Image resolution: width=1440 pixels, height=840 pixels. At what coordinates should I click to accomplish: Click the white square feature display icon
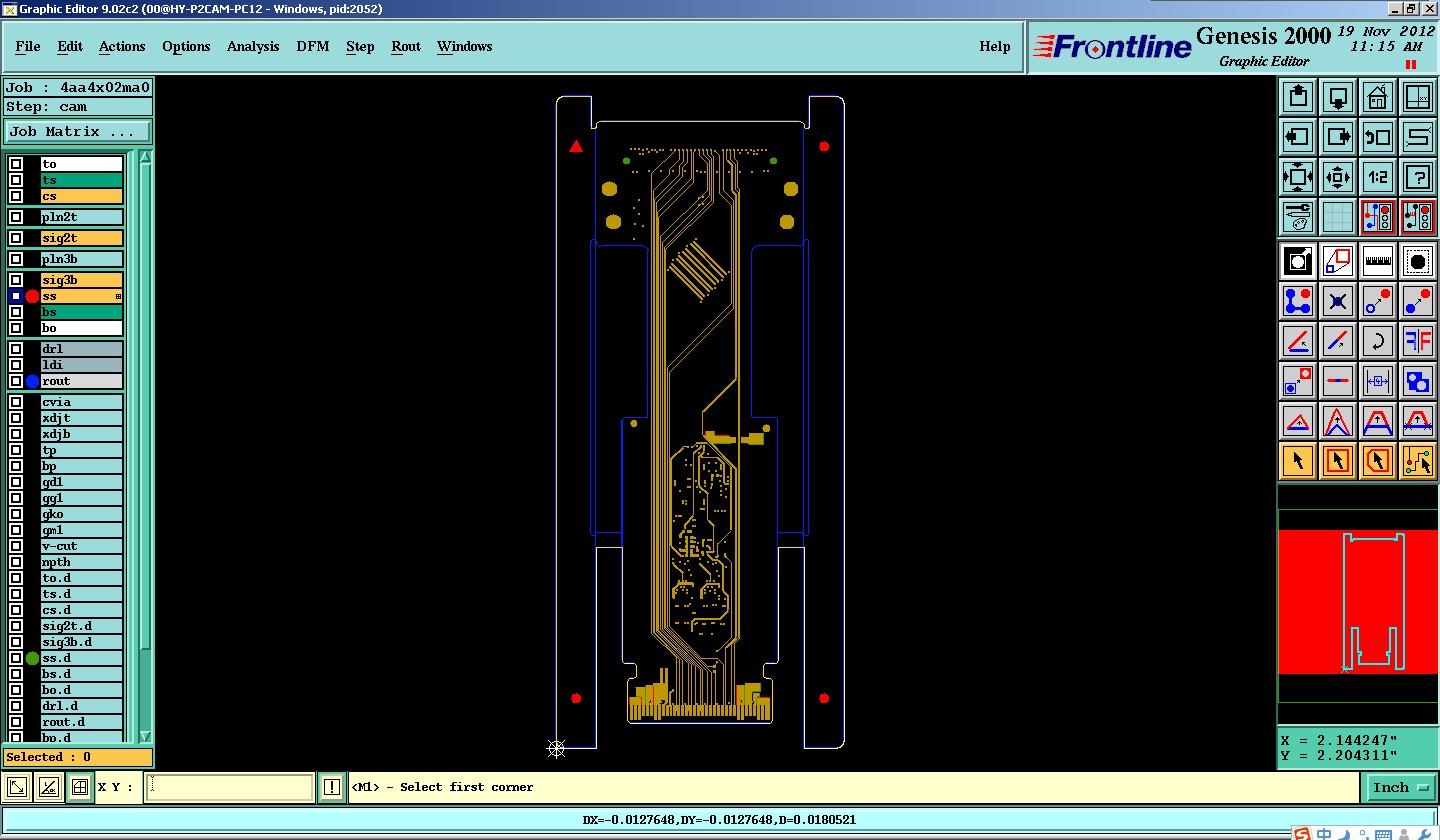coord(1298,262)
